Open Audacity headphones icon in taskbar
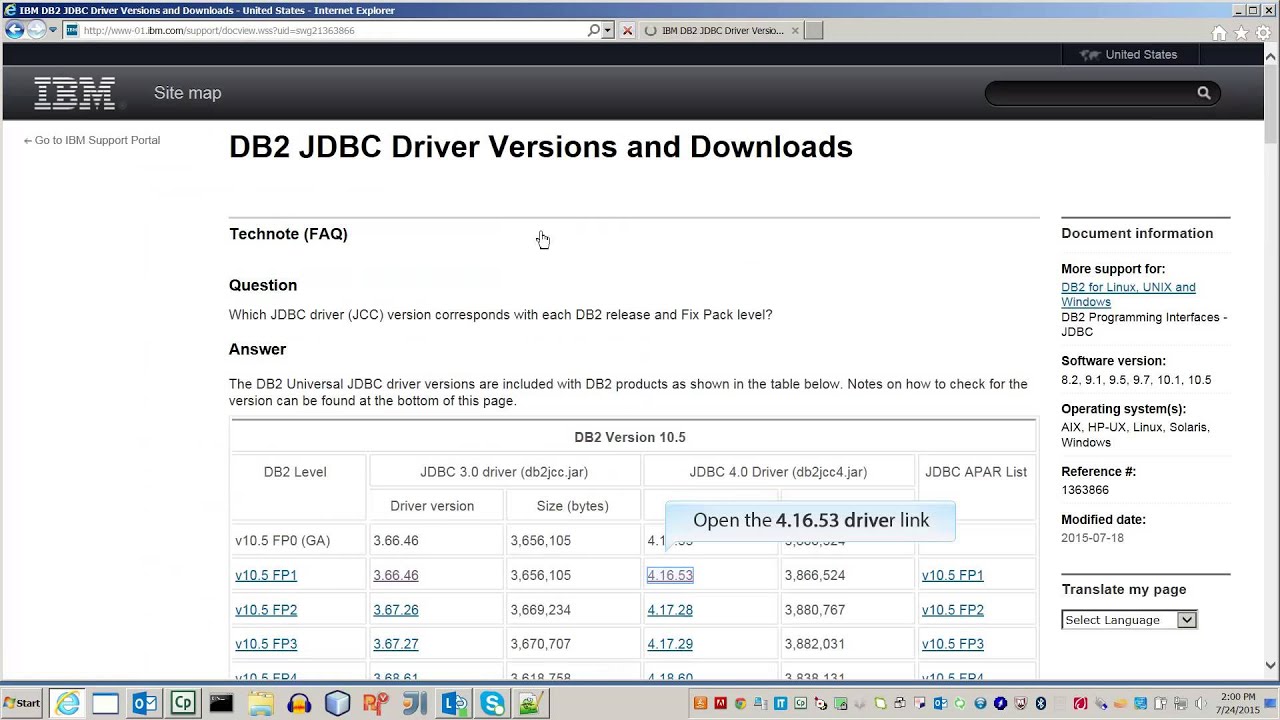1280x720 pixels. pos(299,704)
